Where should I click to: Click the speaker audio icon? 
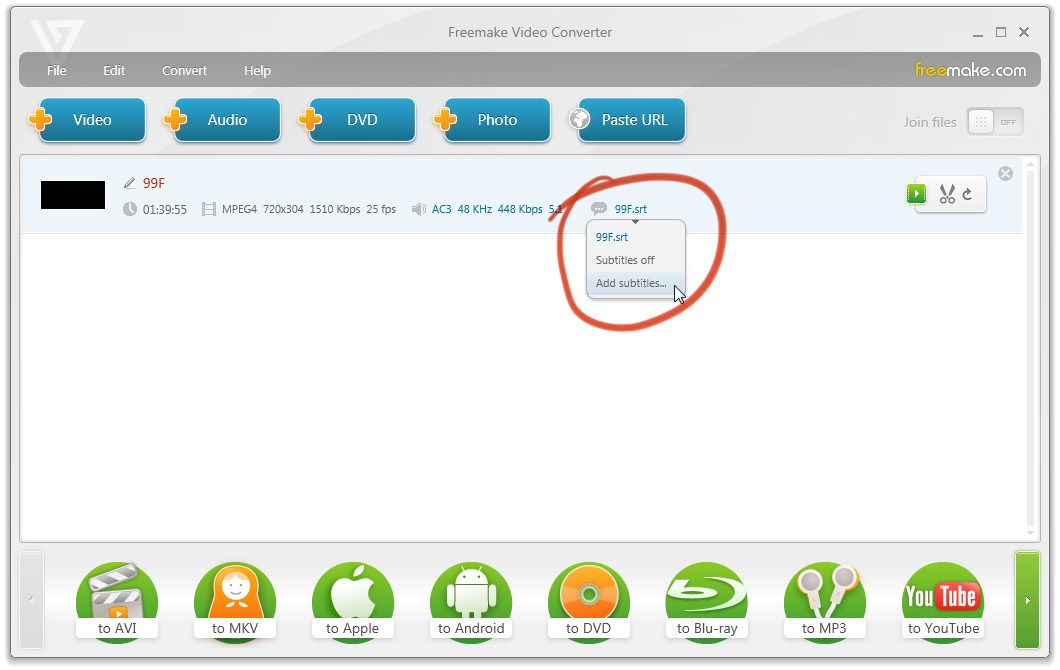(418, 209)
